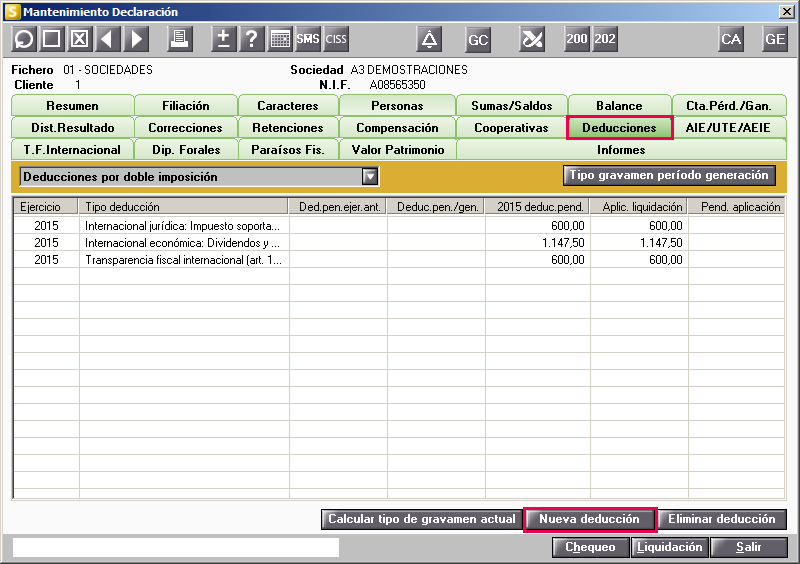Screen dimensions: 800x564
Task: Open help with the question mark icon
Action: [252, 39]
